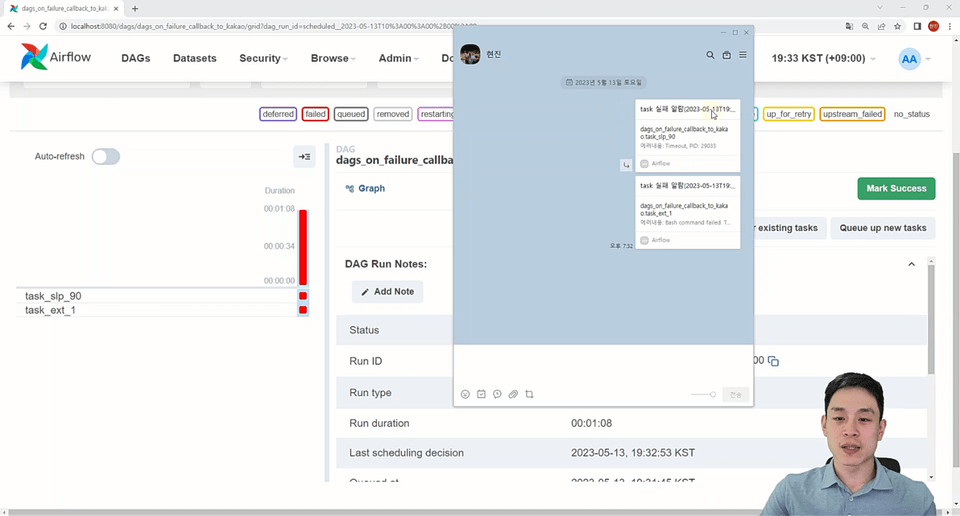
Task: Click the 현진 profile picture in chat header
Action: (x=470, y=54)
